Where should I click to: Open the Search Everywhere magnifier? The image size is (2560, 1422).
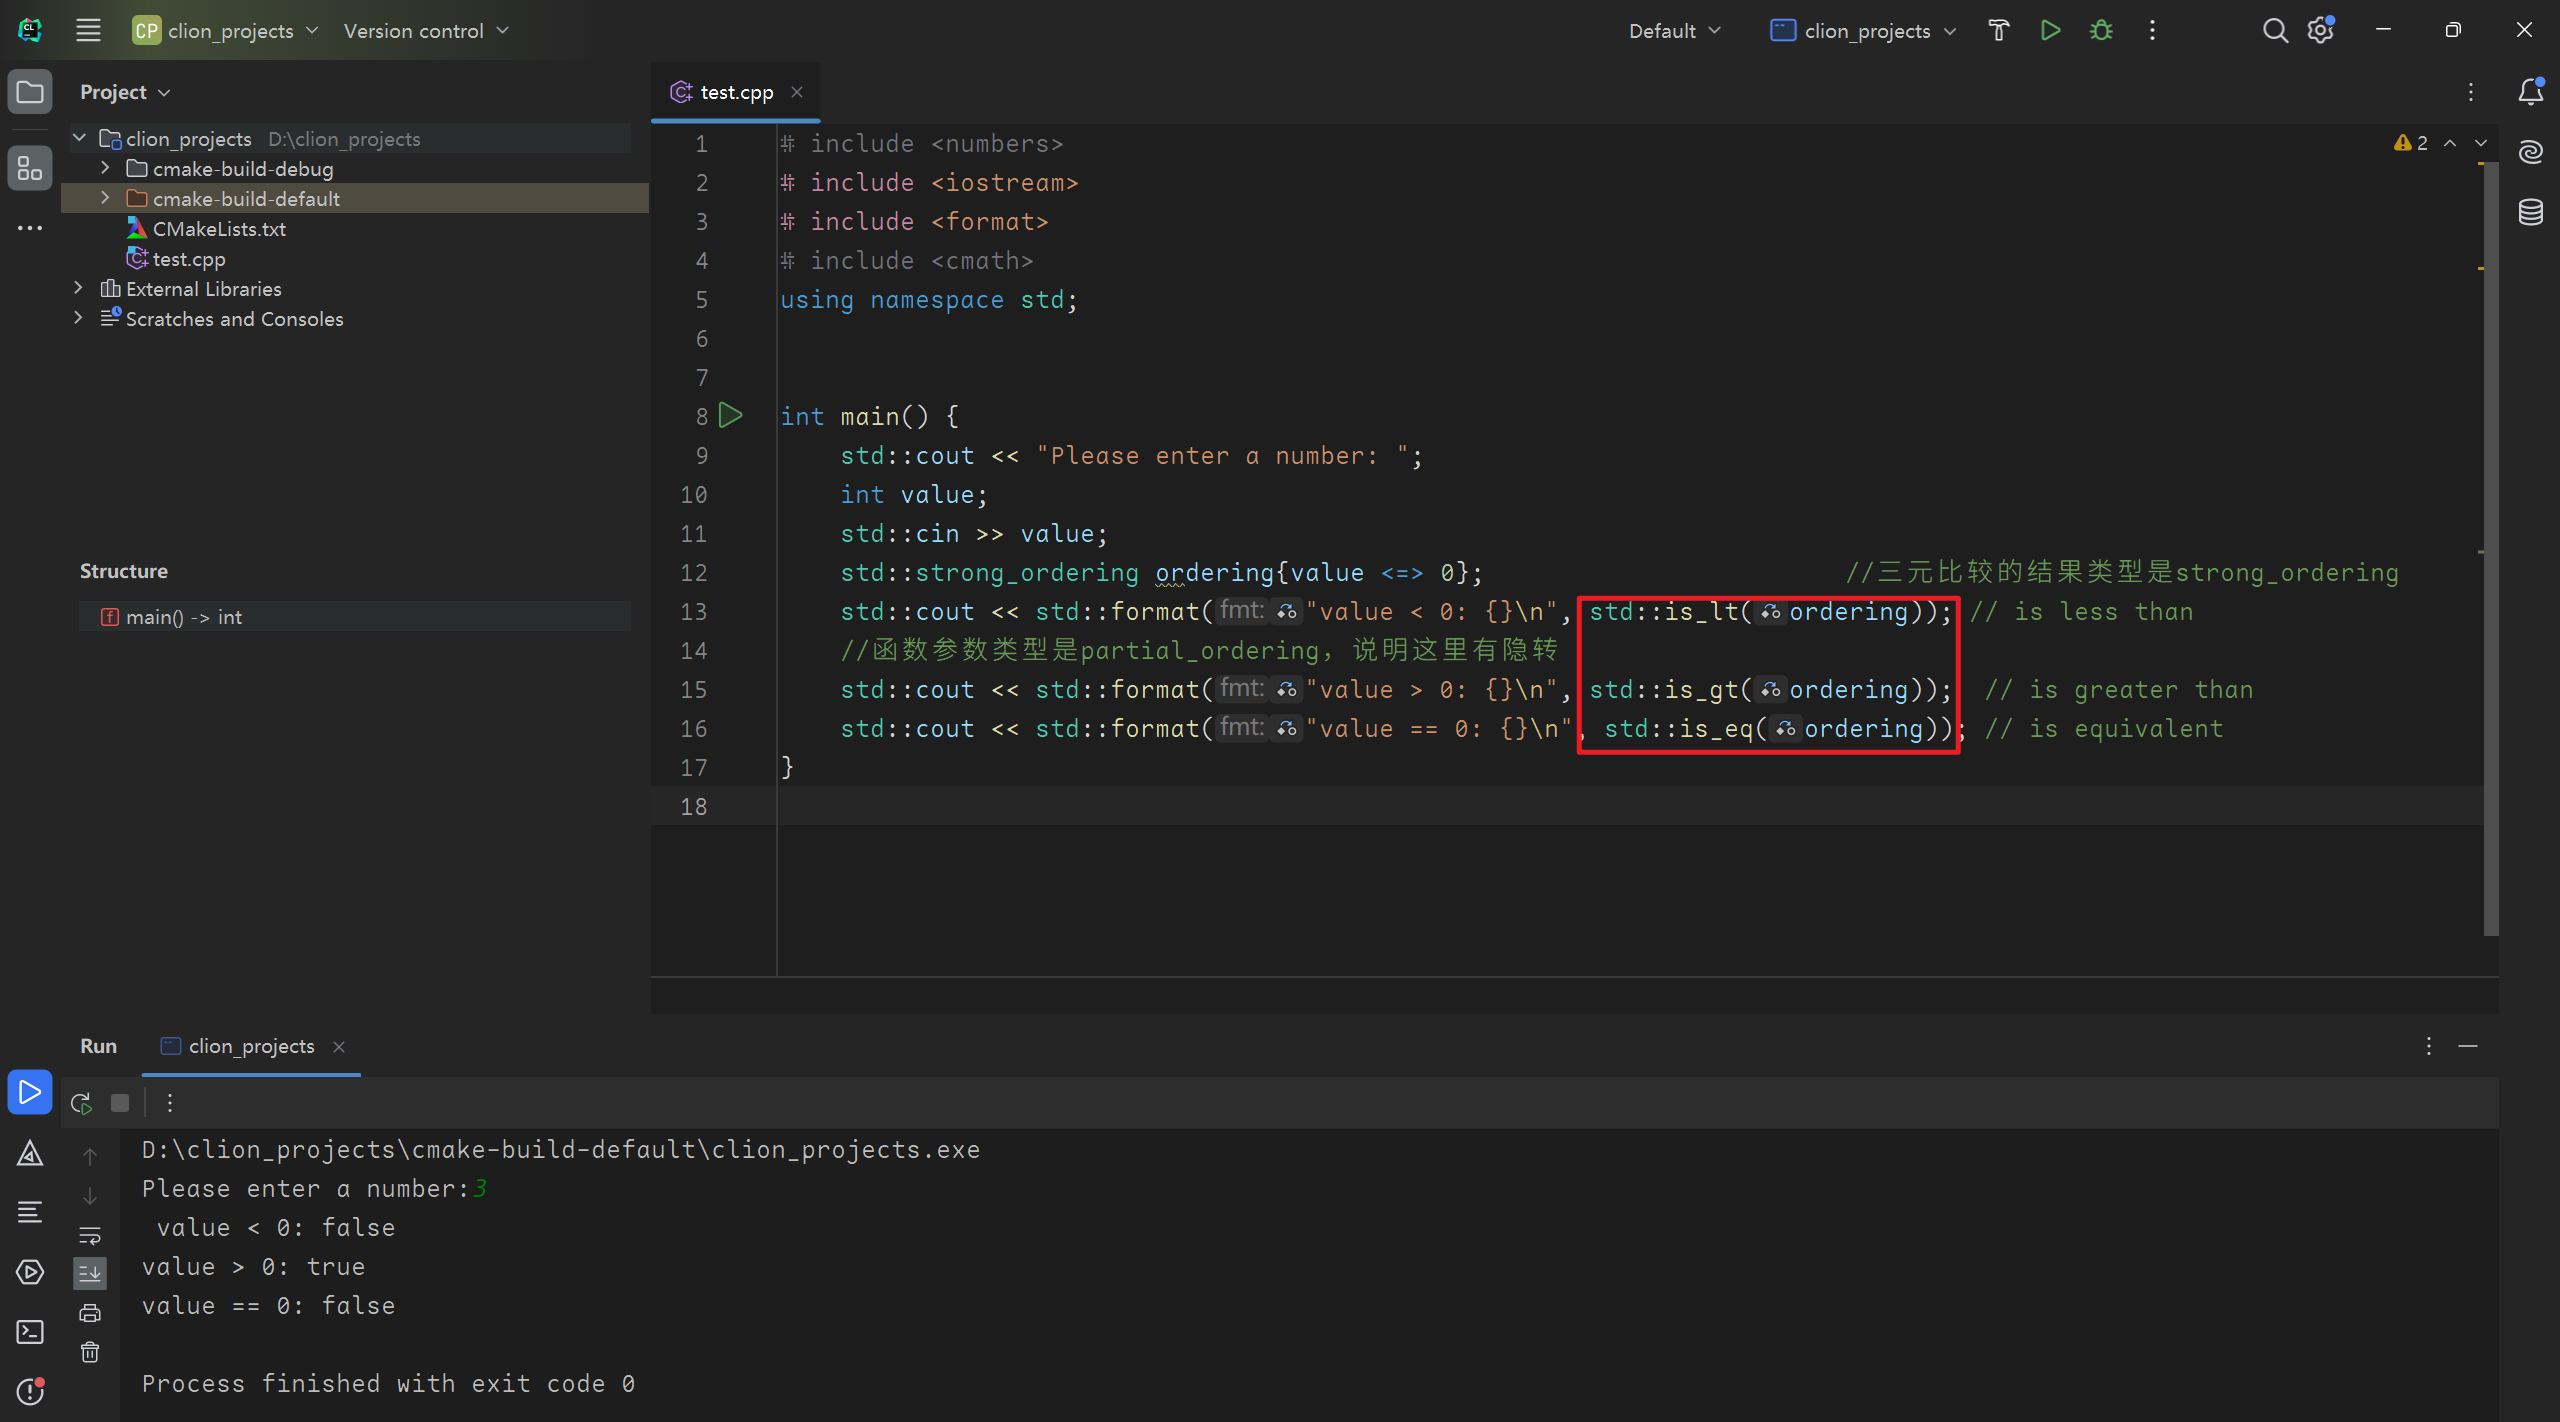2274,31
